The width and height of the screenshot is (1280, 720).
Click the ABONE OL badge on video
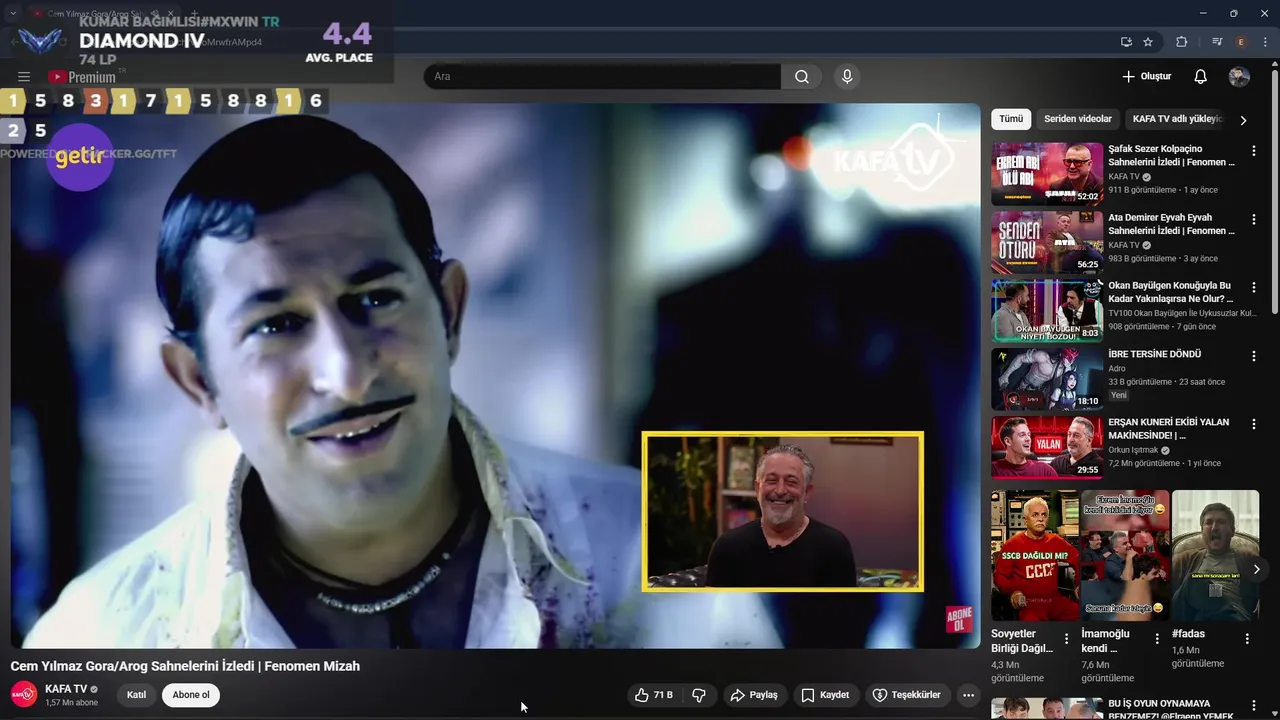click(x=959, y=620)
